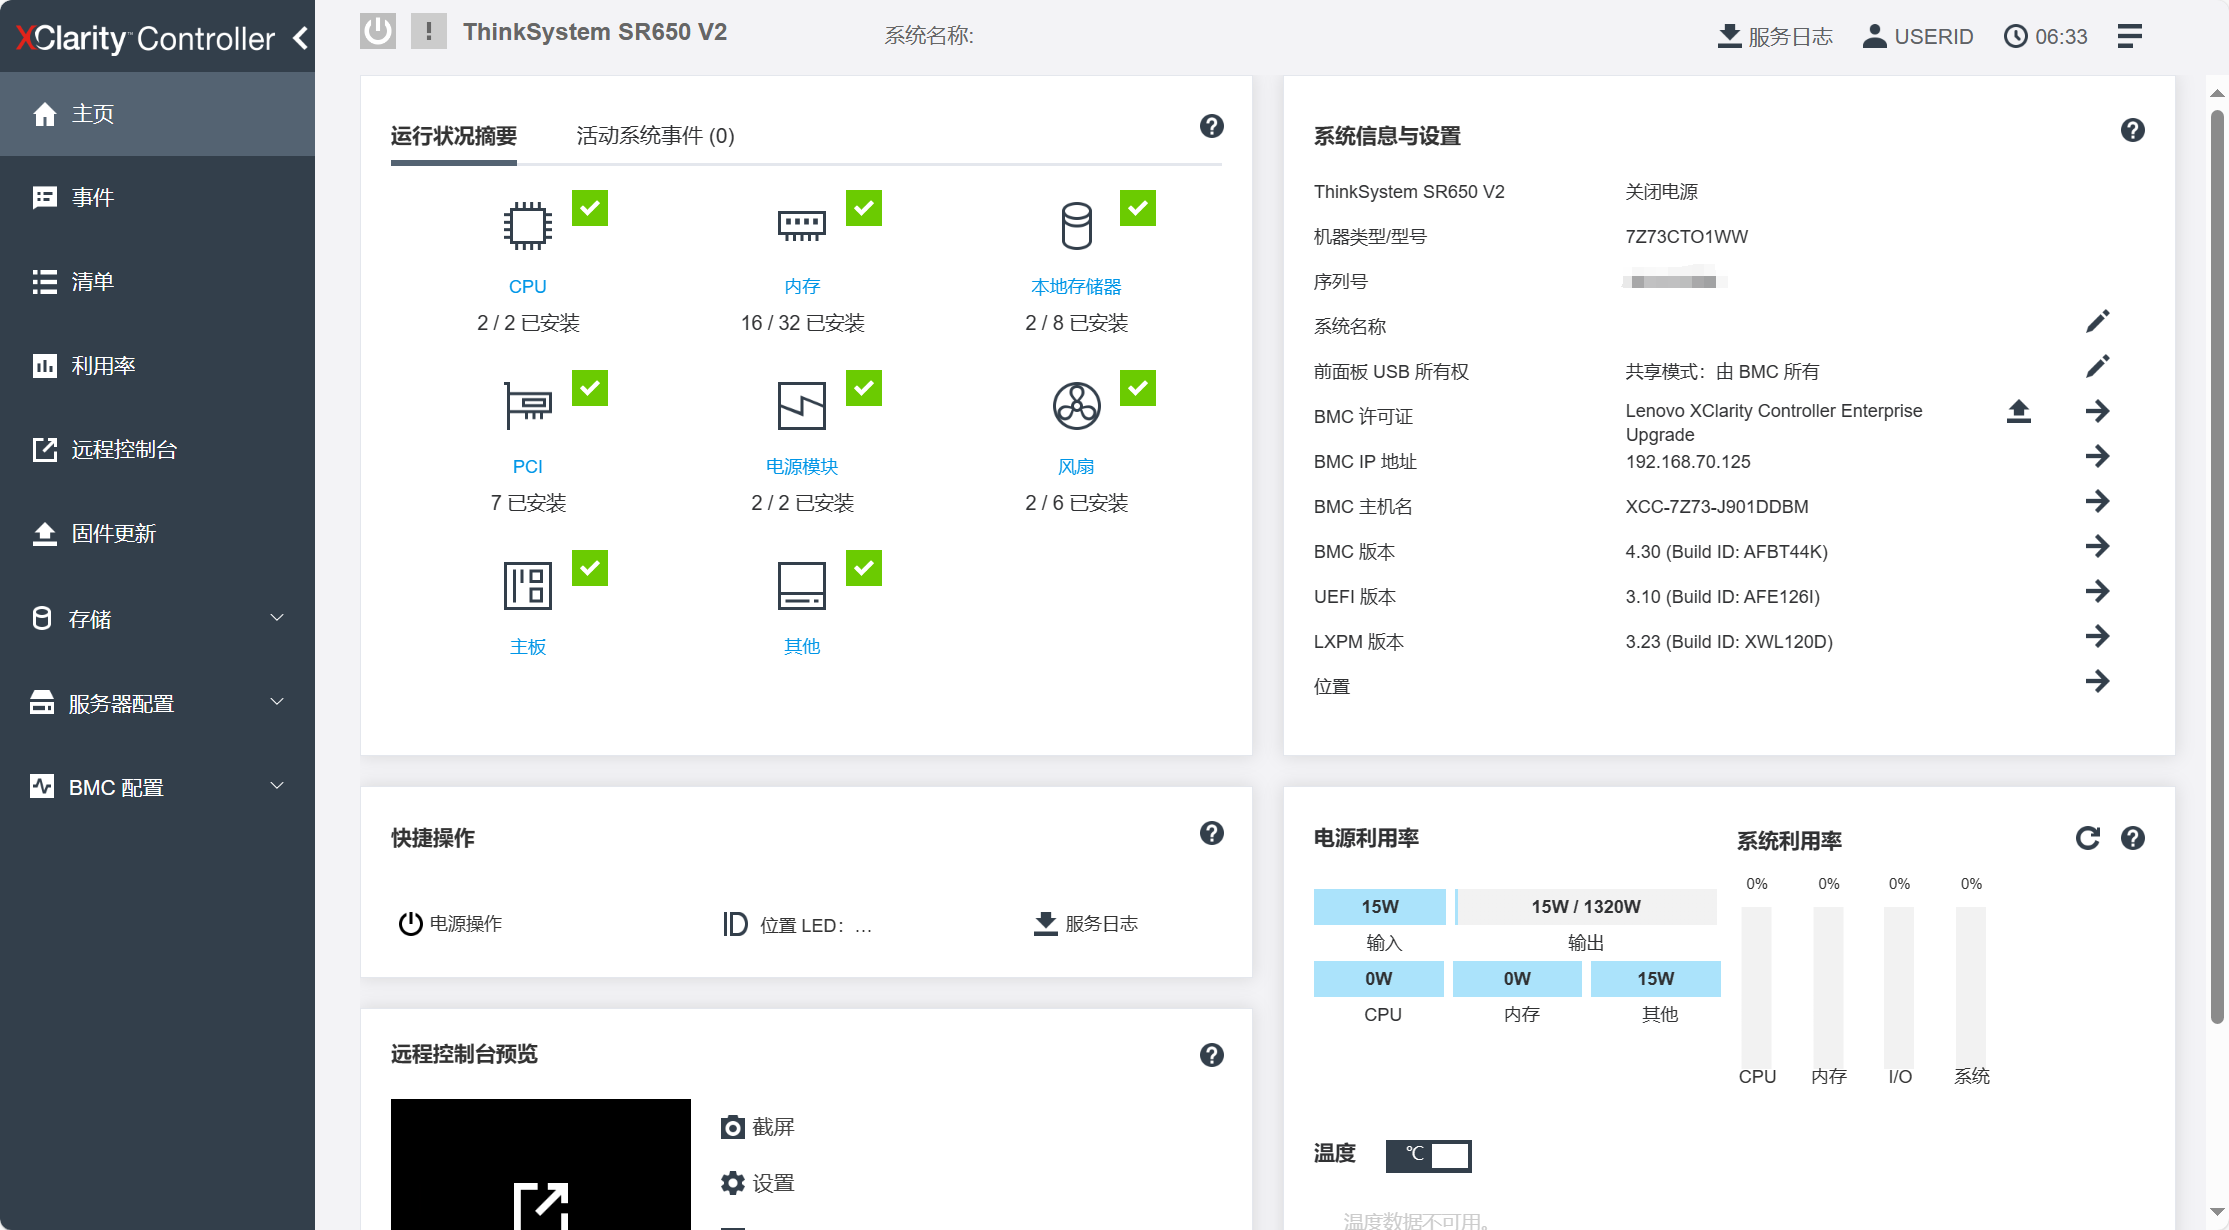Click the page vertical scrollbar
2229x1230 pixels.
point(2217,566)
